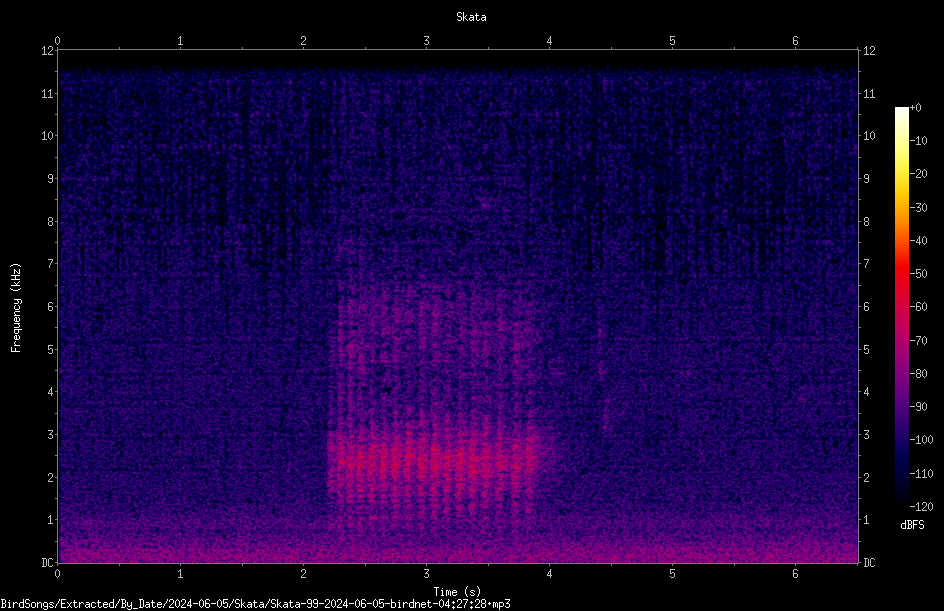Click the DC label on the left axis

click(47, 562)
